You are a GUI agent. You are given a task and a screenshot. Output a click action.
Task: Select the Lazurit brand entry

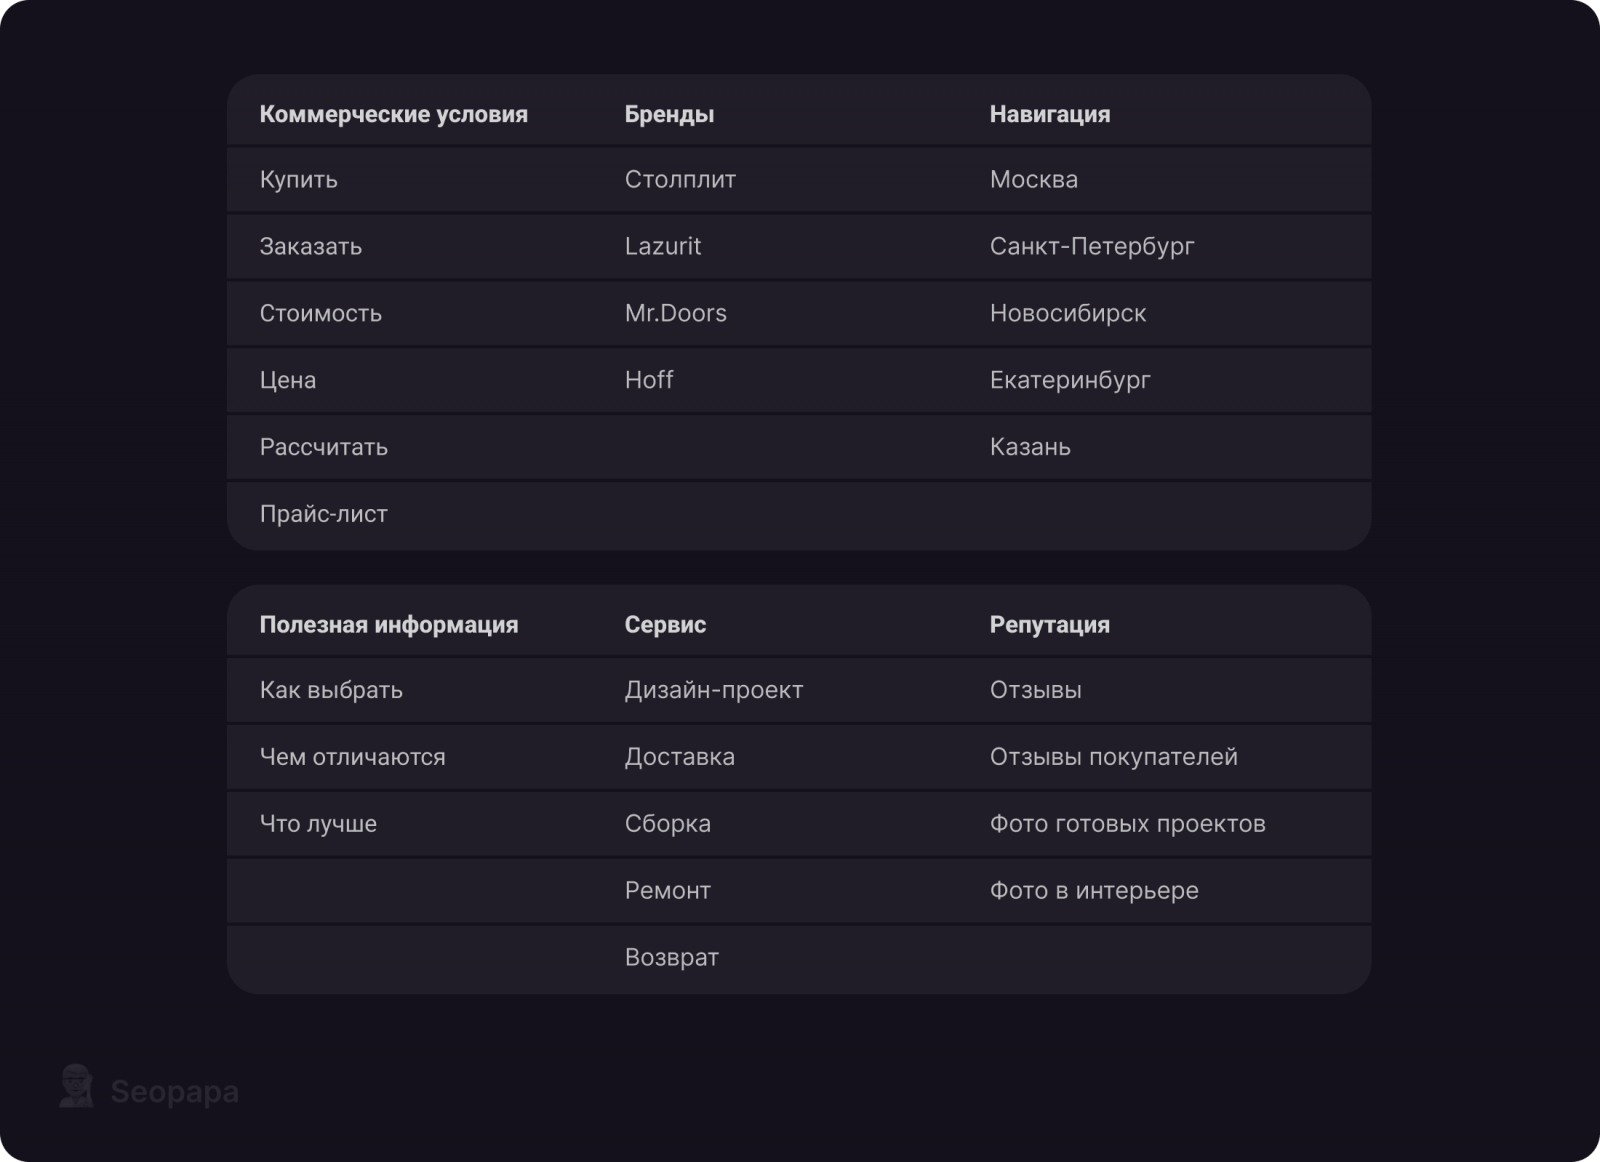[663, 247]
